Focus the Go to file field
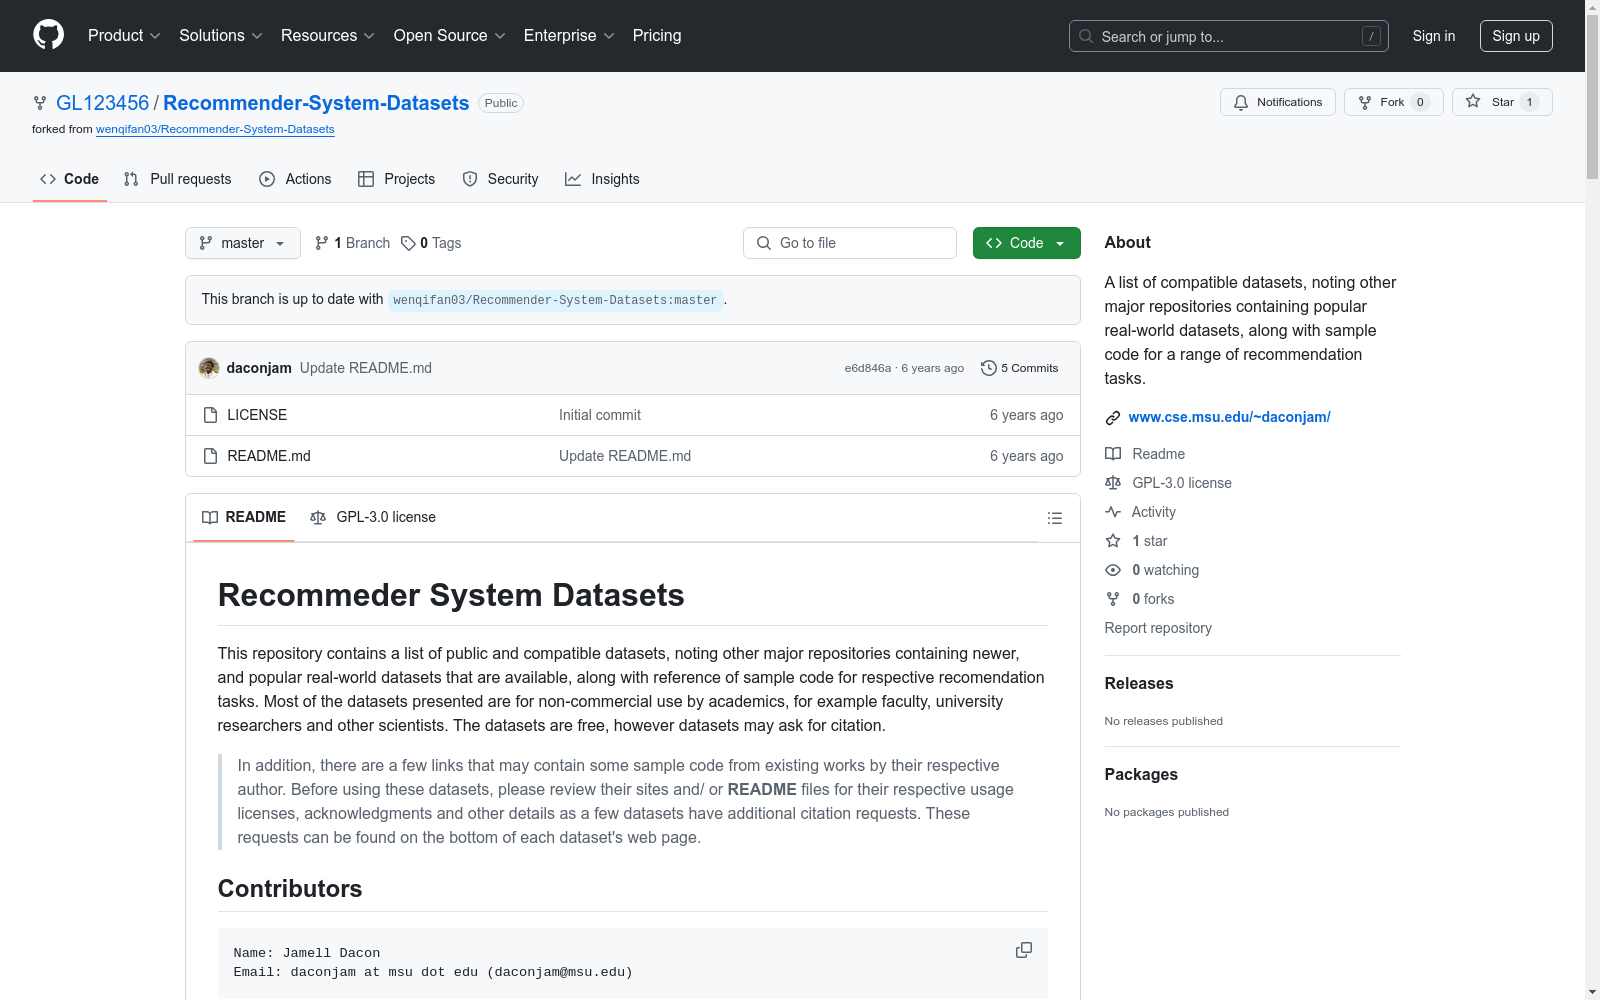1600x1000 pixels. (850, 243)
